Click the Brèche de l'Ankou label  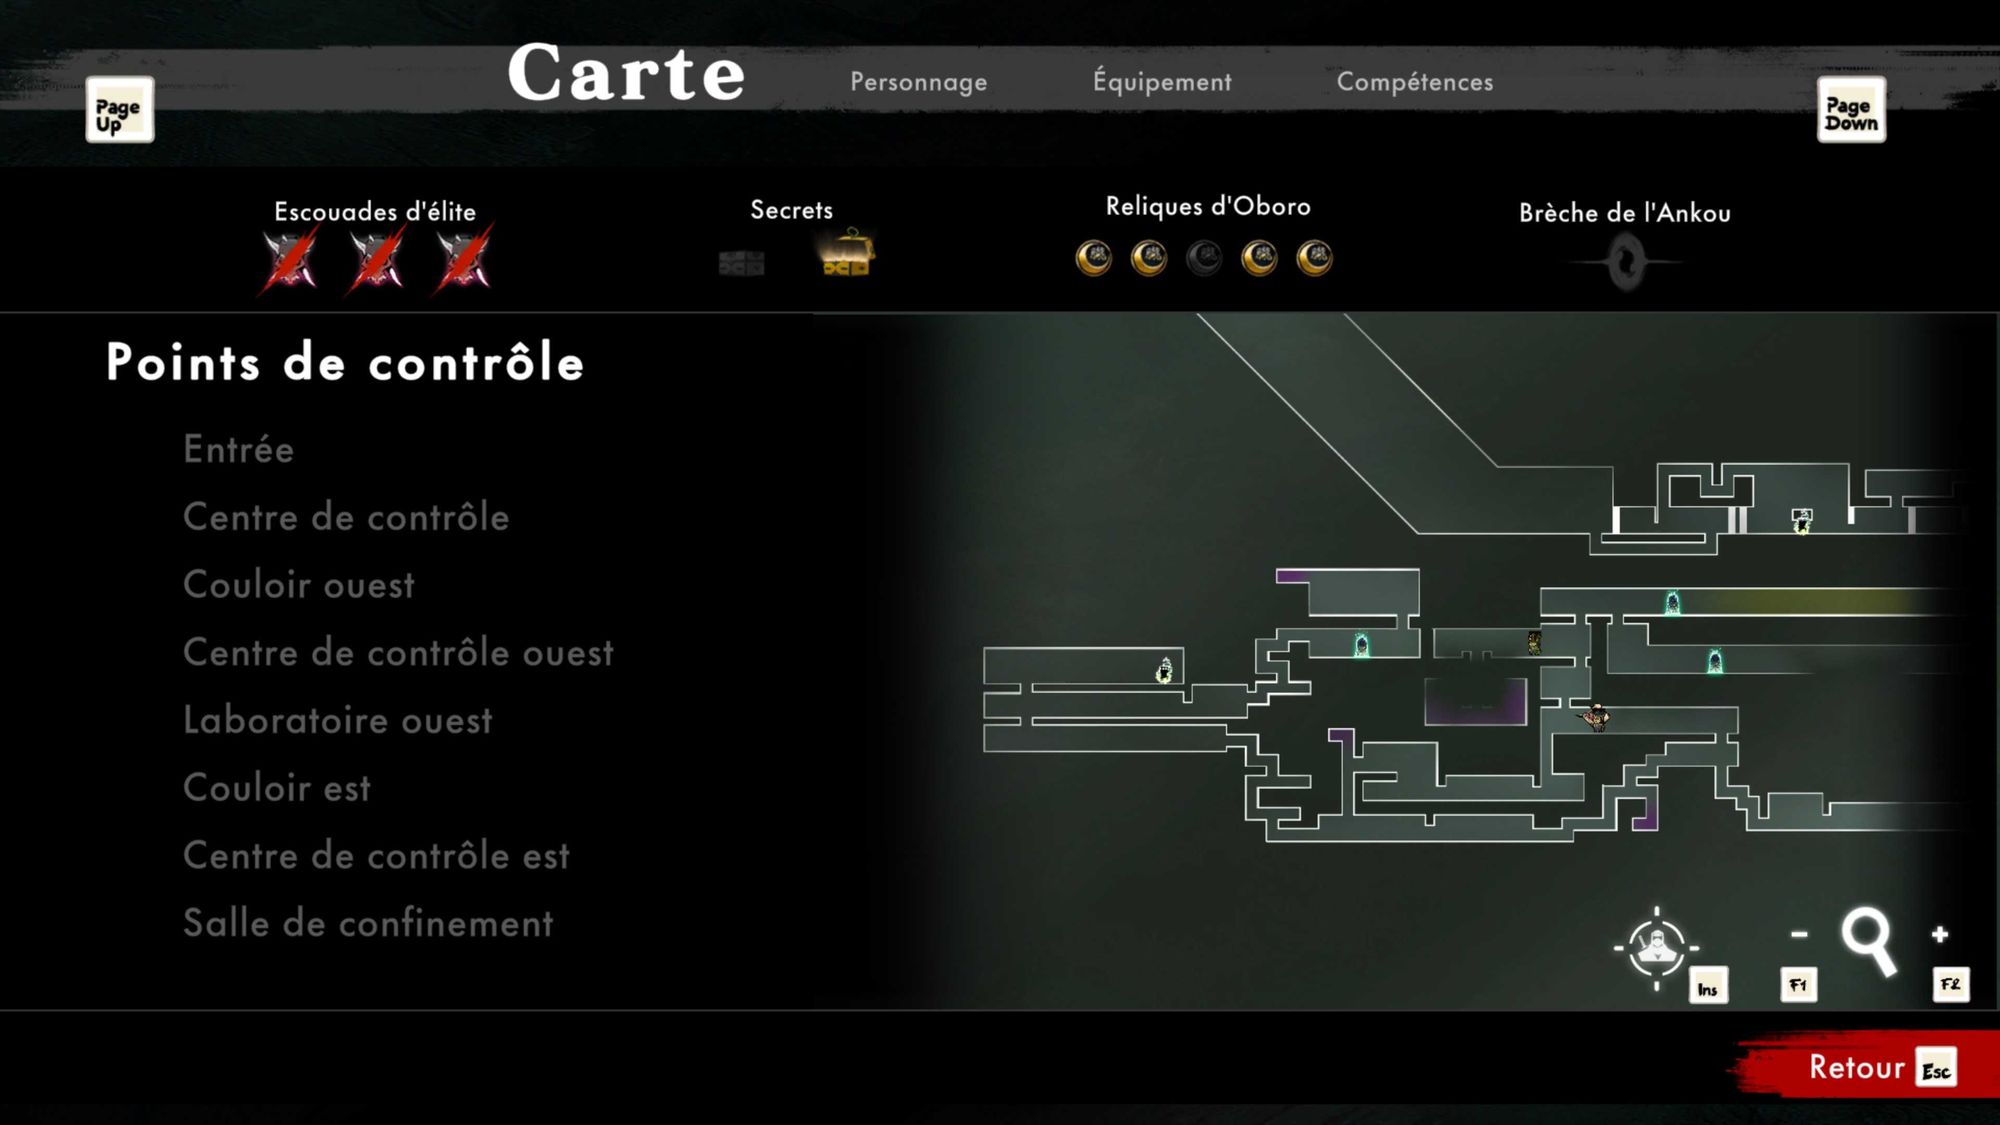click(x=1625, y=213)
